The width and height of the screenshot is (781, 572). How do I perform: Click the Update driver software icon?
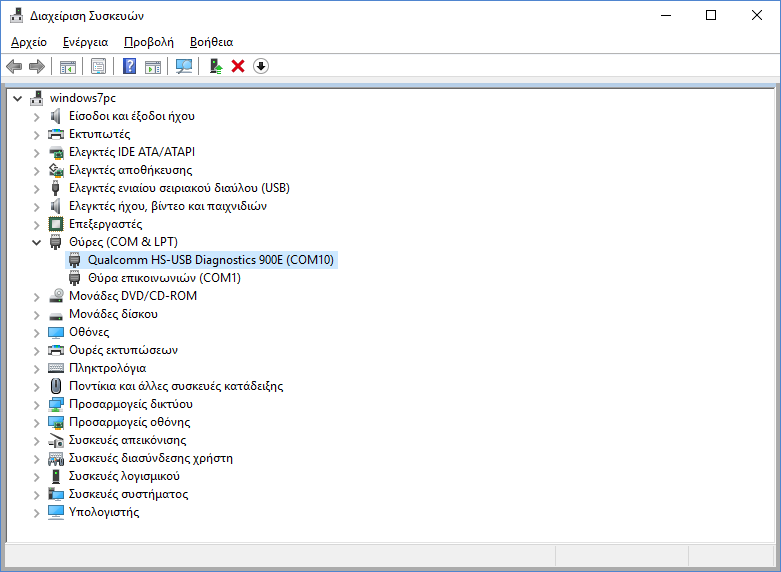point(215,66)
